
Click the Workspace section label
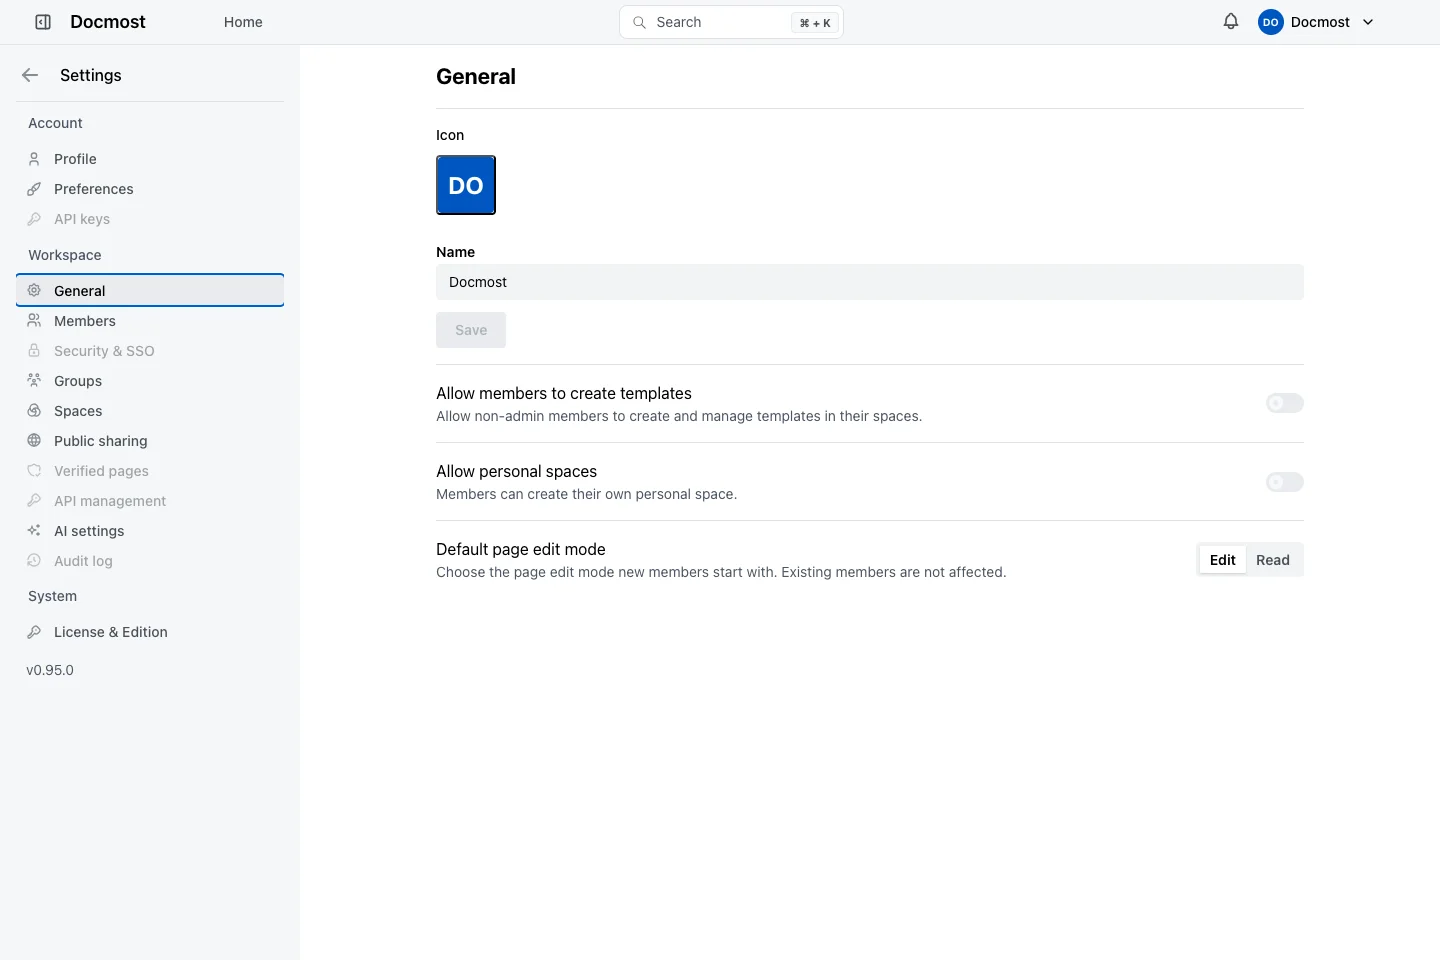[x=65, y=255]
